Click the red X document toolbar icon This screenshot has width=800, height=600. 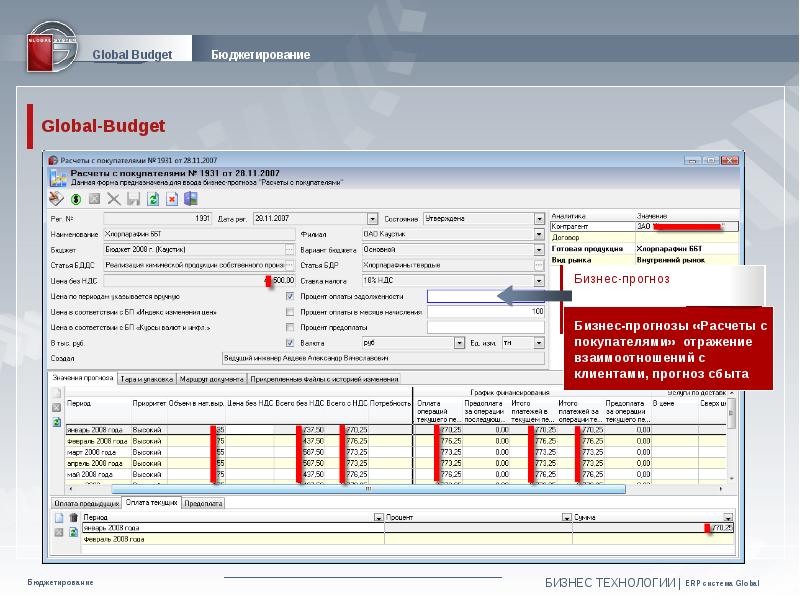click(x=172, y=199)
